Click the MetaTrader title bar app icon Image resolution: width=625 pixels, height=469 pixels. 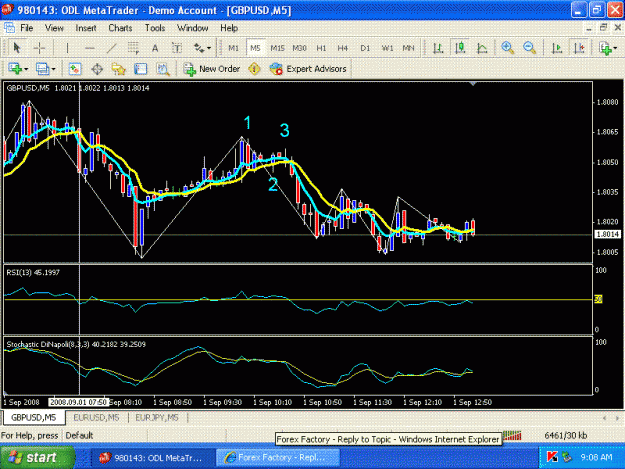[x=8, y=9]
